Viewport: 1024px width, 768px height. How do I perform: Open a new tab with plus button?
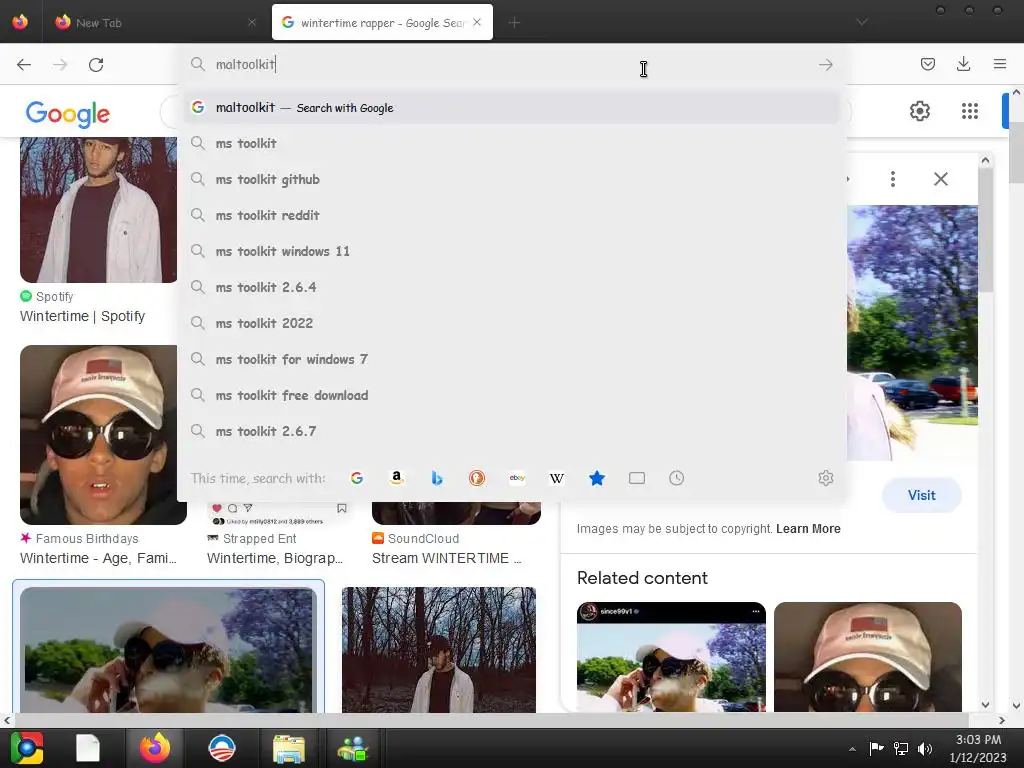515,22
